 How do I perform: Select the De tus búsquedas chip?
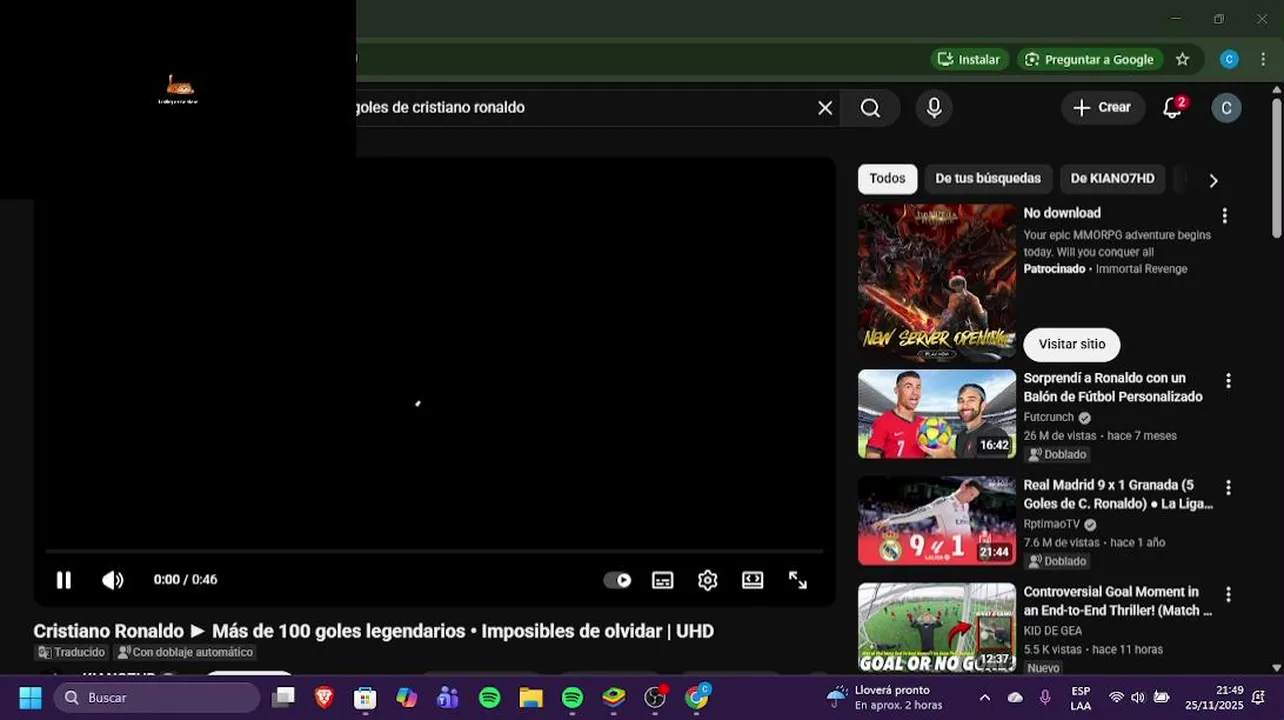pos(988,179)
